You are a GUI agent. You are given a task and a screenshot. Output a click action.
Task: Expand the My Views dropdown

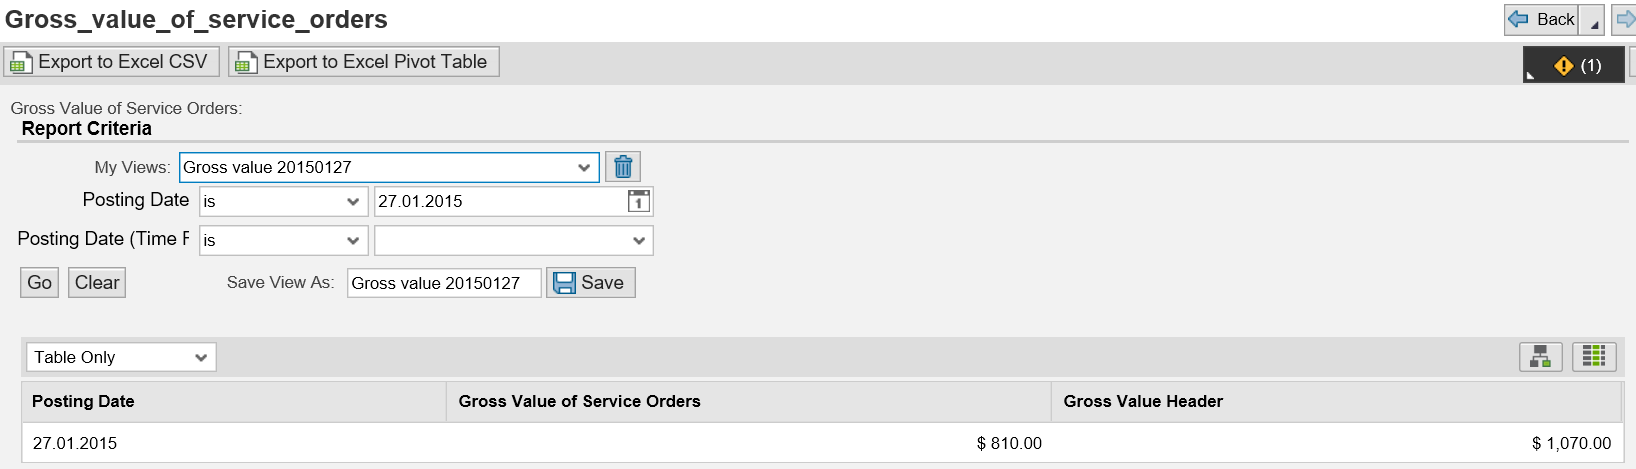[584, 167]
